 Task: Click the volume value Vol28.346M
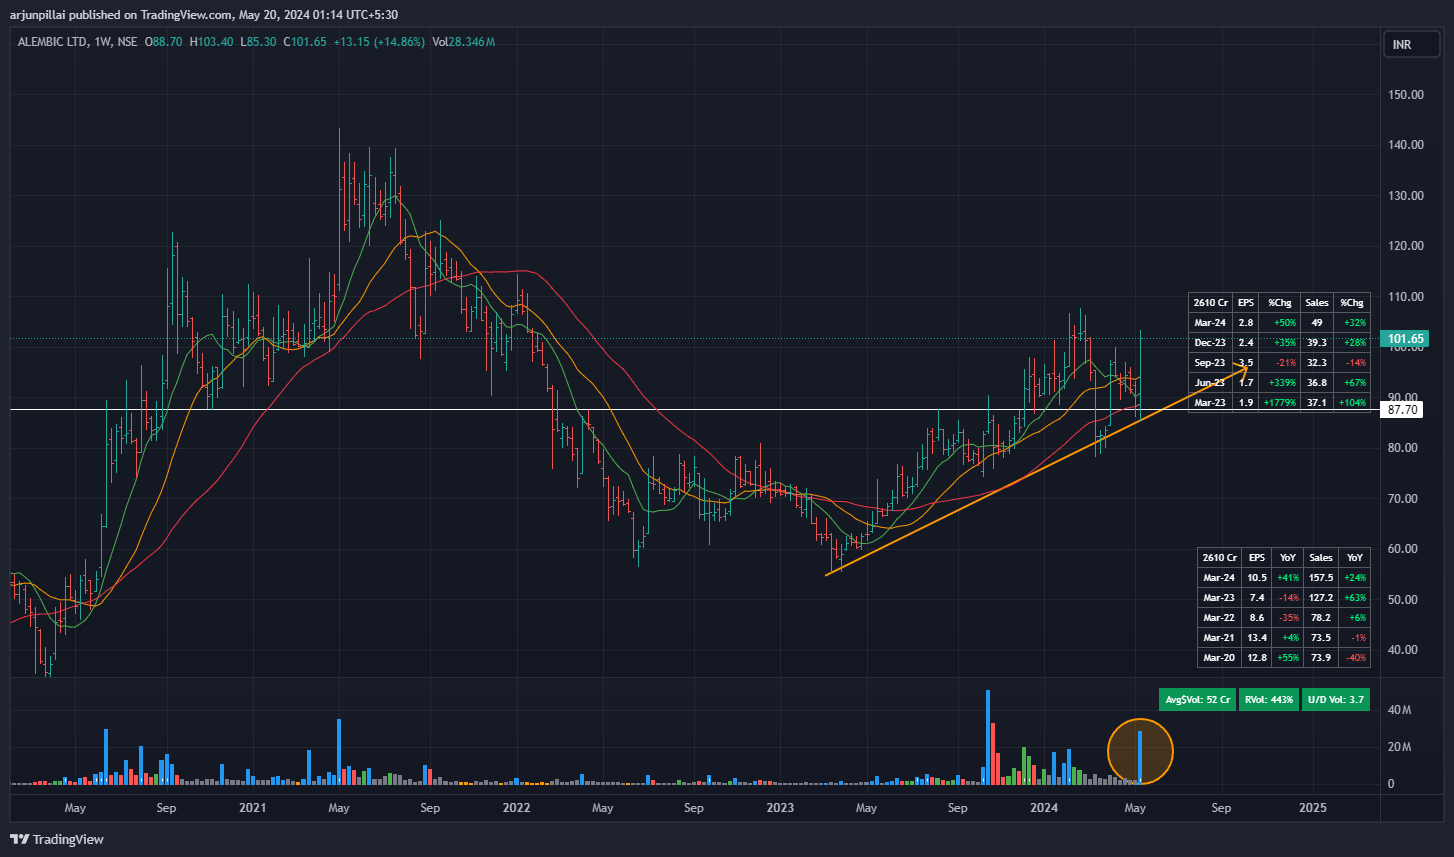(x=464, y=42)
